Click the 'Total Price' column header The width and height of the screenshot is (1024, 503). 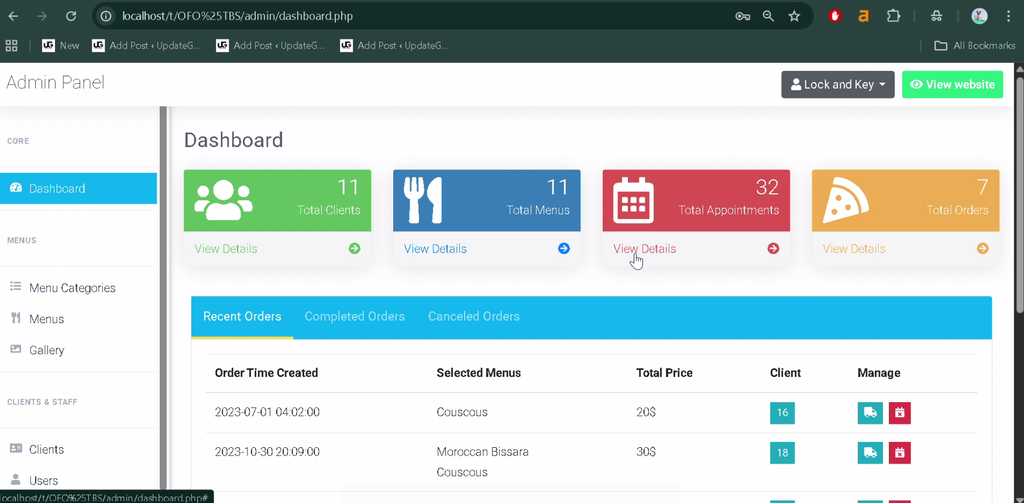pos(664,373)
